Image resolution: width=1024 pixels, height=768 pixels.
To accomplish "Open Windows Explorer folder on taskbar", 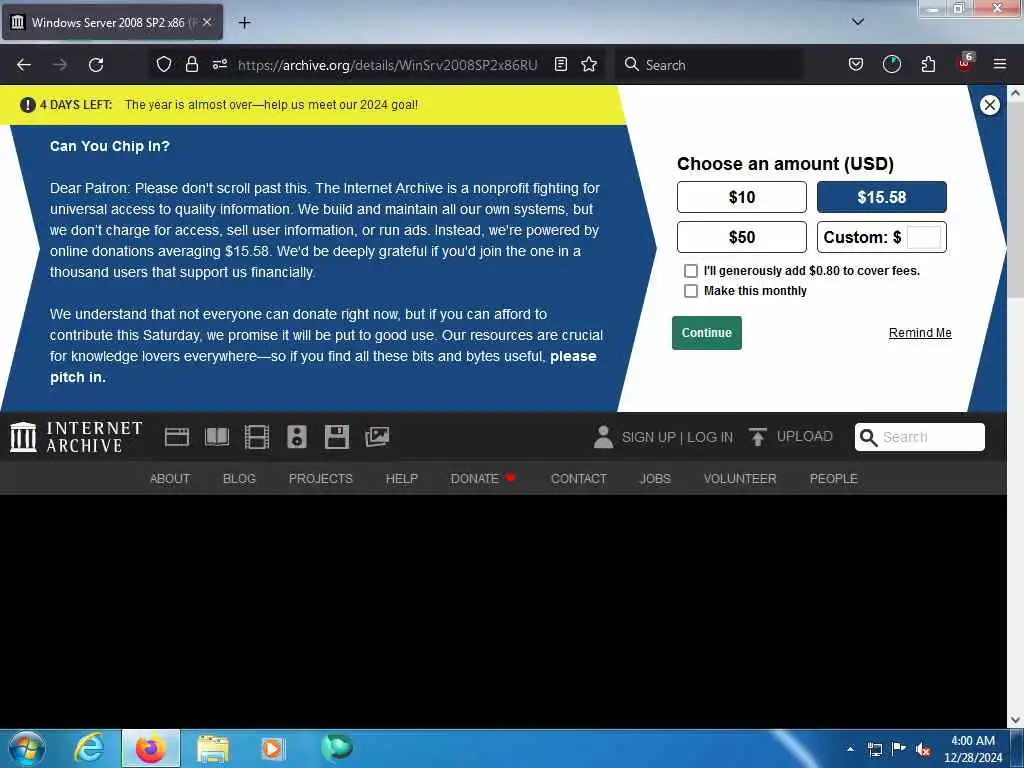I will [213, 748].
